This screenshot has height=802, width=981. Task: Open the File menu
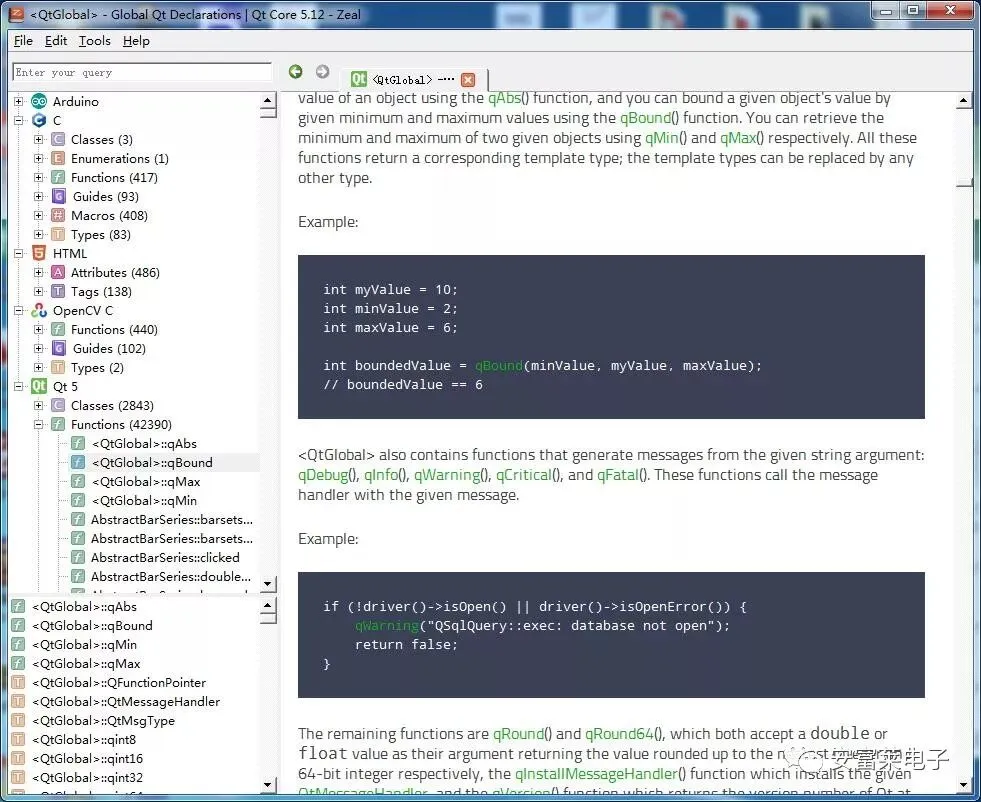coord(23,41)
